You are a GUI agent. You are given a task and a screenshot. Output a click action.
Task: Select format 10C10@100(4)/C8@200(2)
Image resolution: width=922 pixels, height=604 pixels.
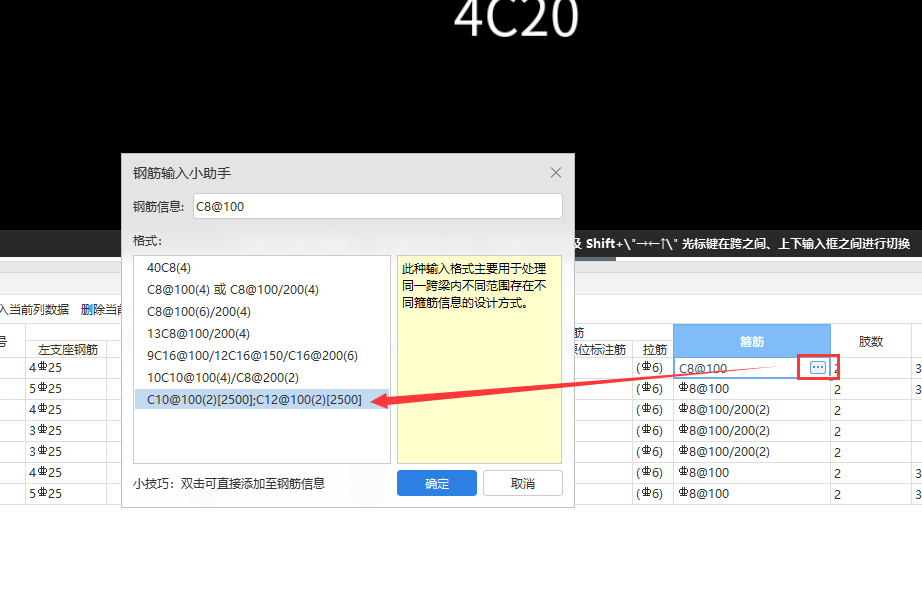click(262, 378)
